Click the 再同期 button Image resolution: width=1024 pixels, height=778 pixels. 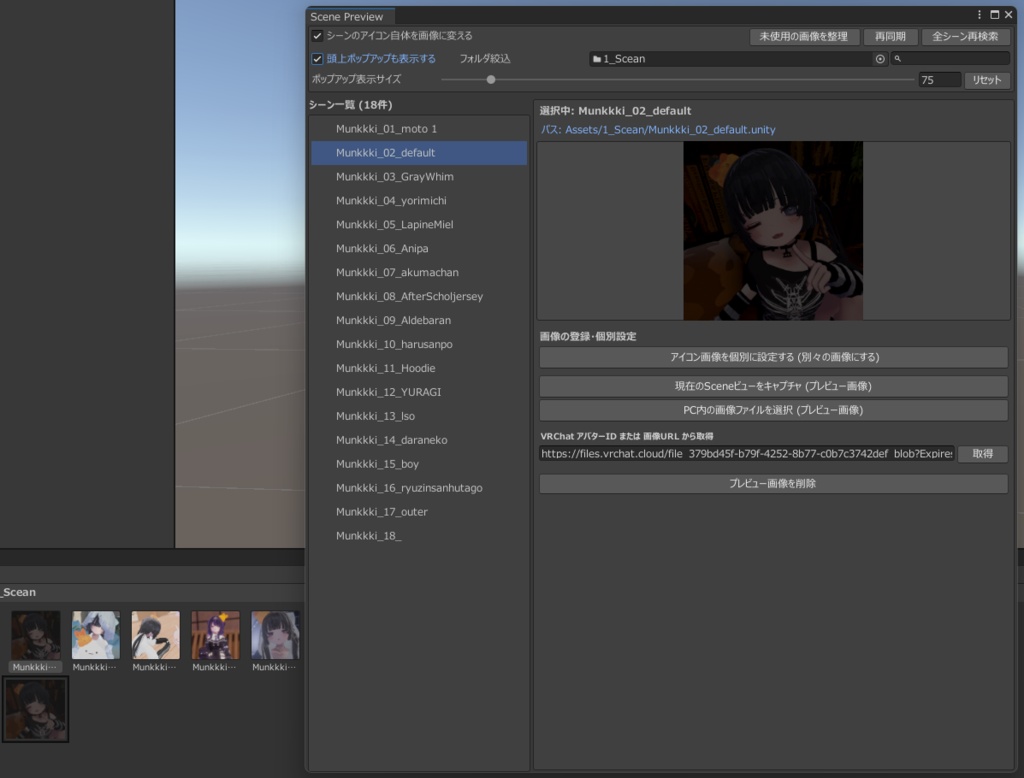click(890, 37)
